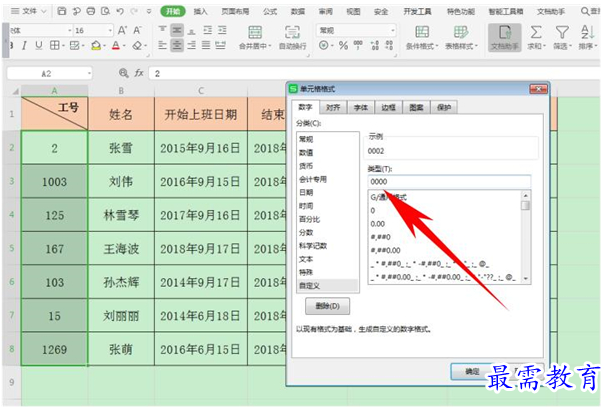
Task: Align text to bottom of cell
Action: pos(191,30)
